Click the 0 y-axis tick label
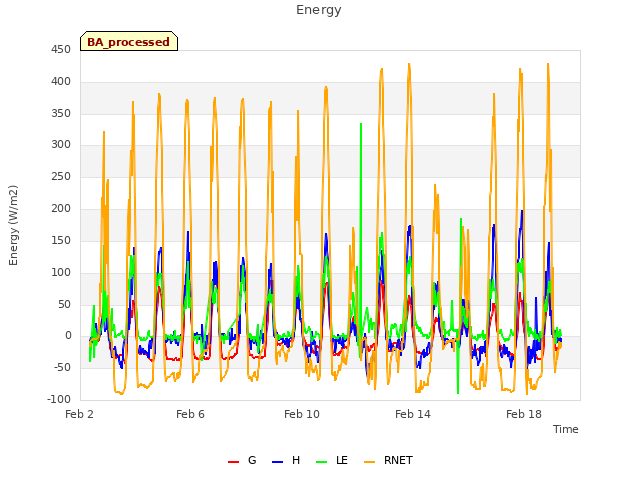Image resolution: width=640 pixels, height=480 pixels. pyautogui.click(x=68, y=336)
